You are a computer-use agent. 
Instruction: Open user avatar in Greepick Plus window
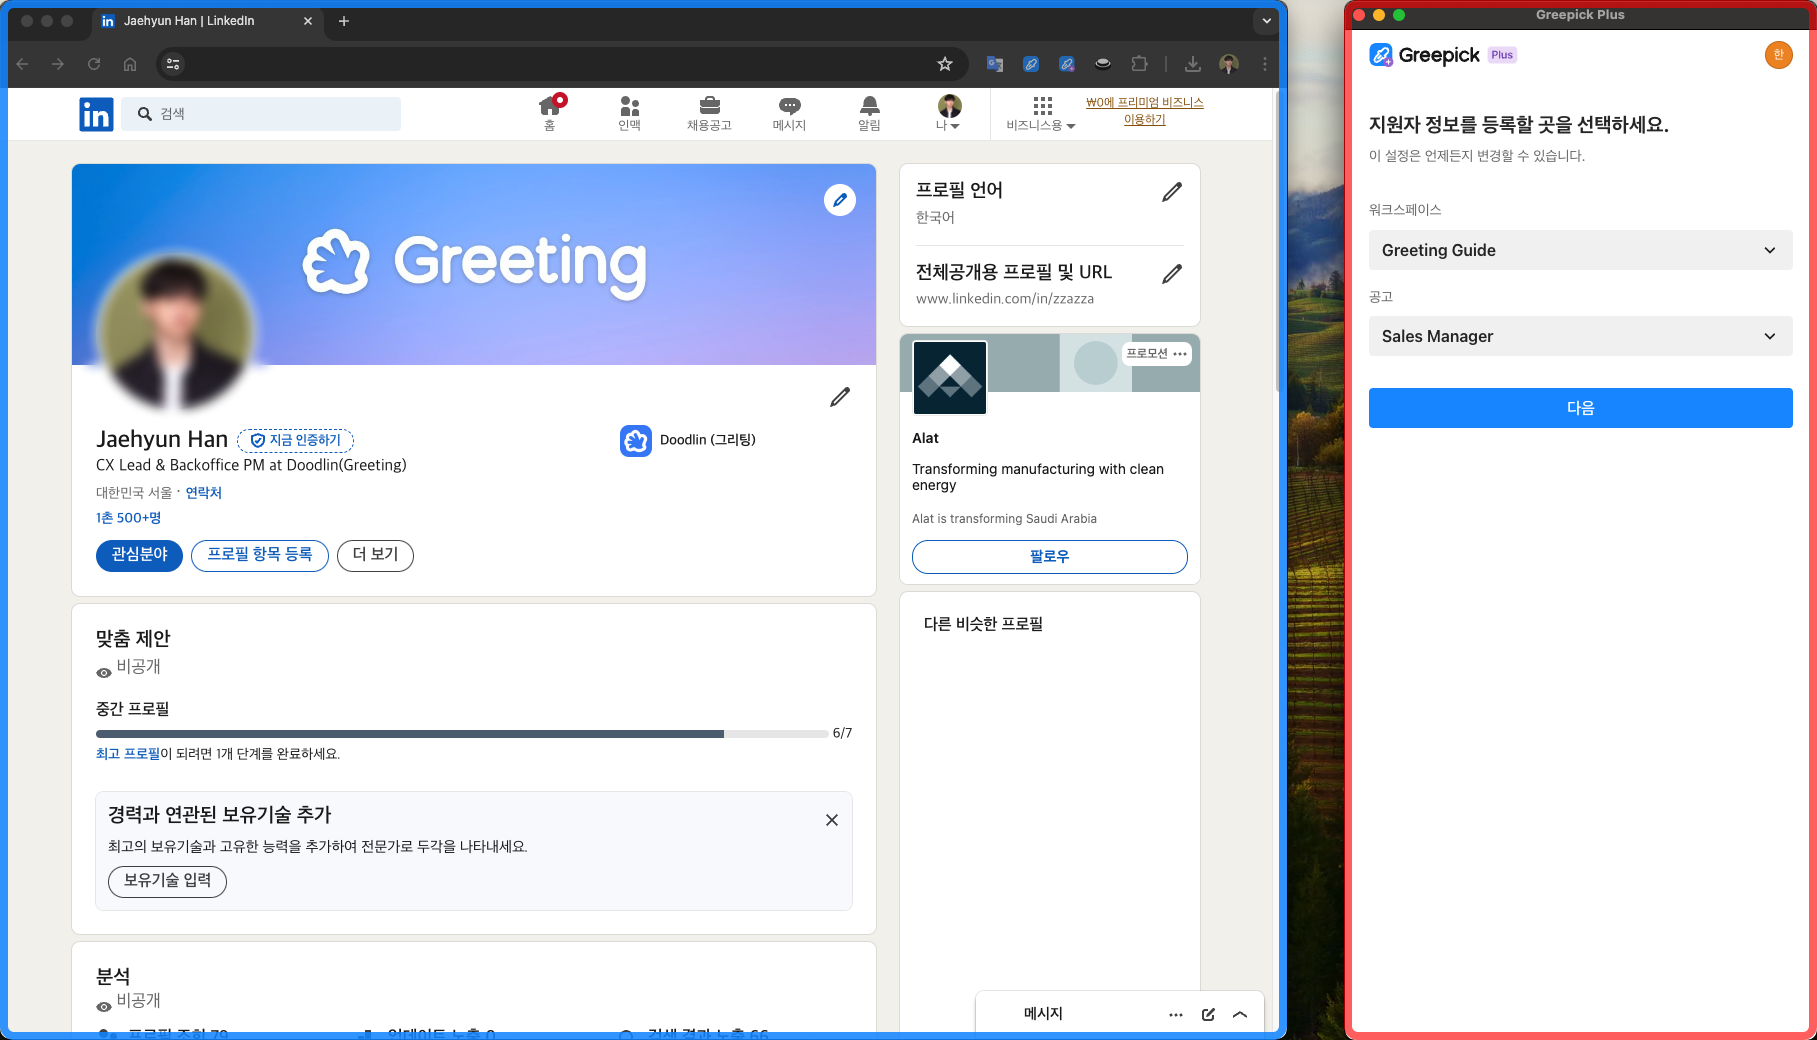(1778, 56)
